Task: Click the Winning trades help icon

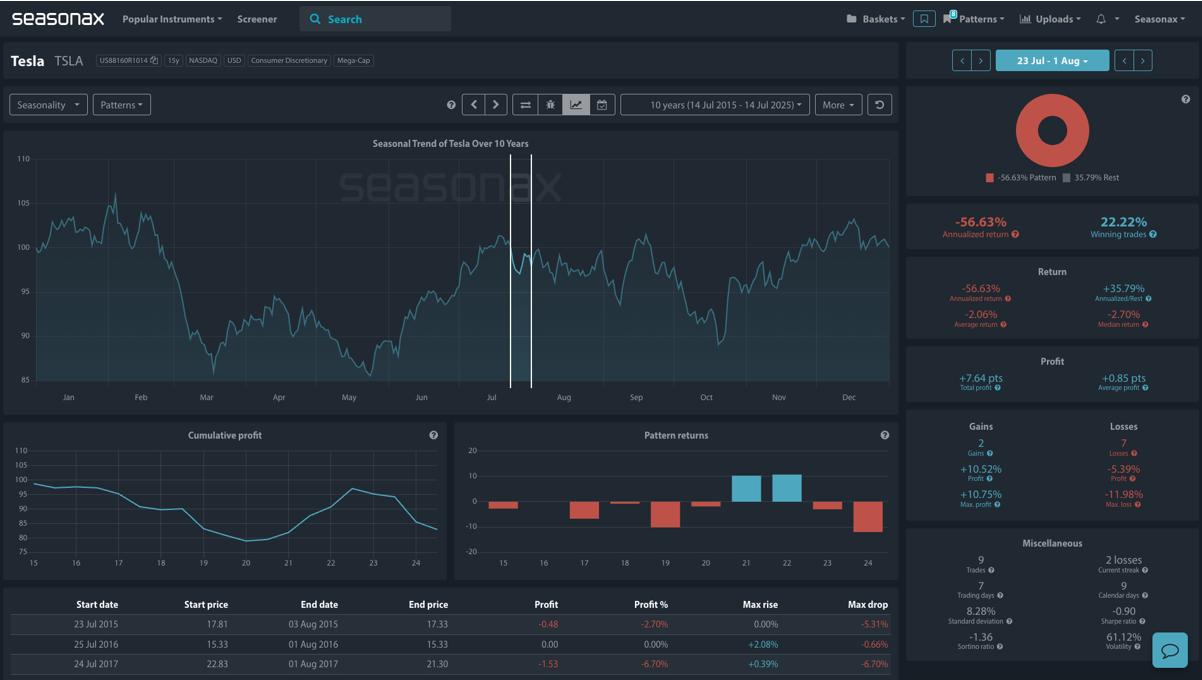Action: pos(1153,234)
